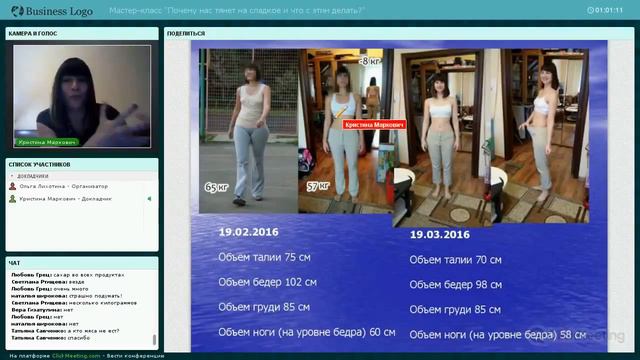Select the row for Кристина Маркович - Докладчик
The image size is (640, 360).
click(82, 199)
